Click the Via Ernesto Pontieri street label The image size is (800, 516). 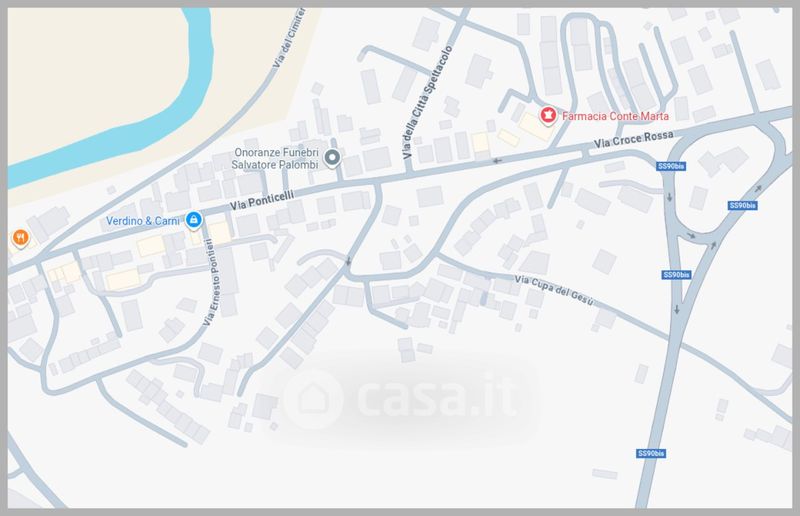click(x=211, y=282)
